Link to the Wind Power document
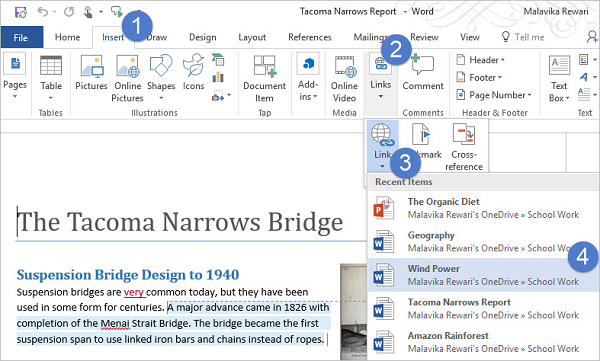This screenshot has width=600, height=361. click(x=484, y=275)
